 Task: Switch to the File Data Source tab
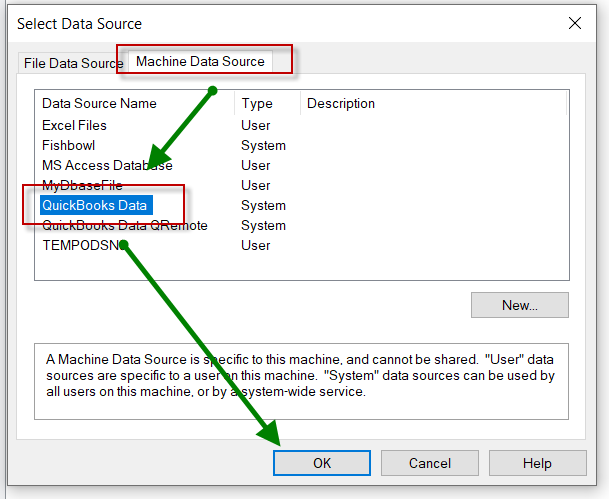pos(73,63)
